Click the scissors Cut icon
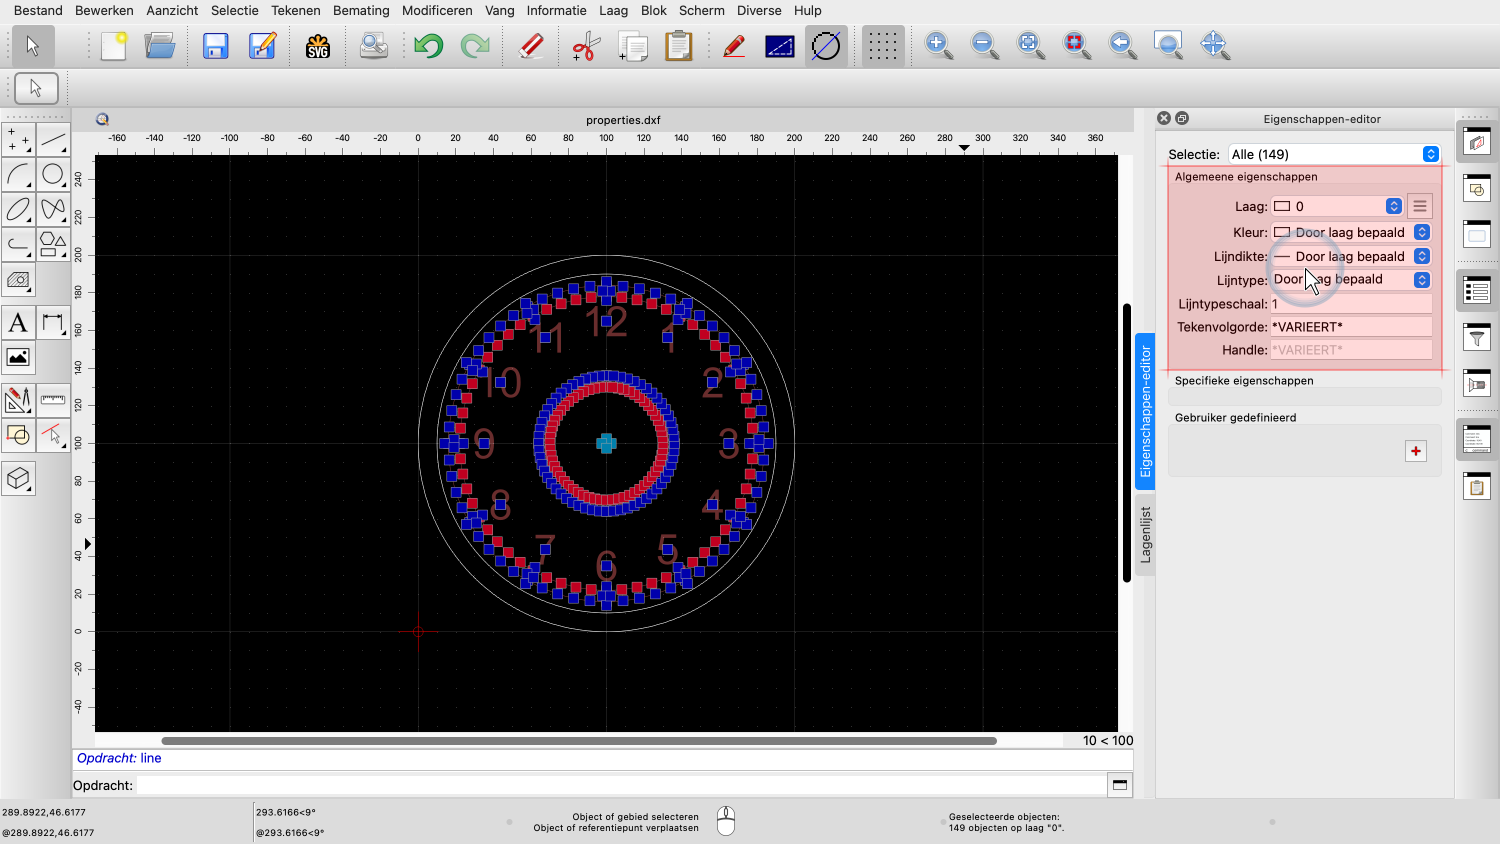This screenshot has width=1500, height=844. point(585,46)
